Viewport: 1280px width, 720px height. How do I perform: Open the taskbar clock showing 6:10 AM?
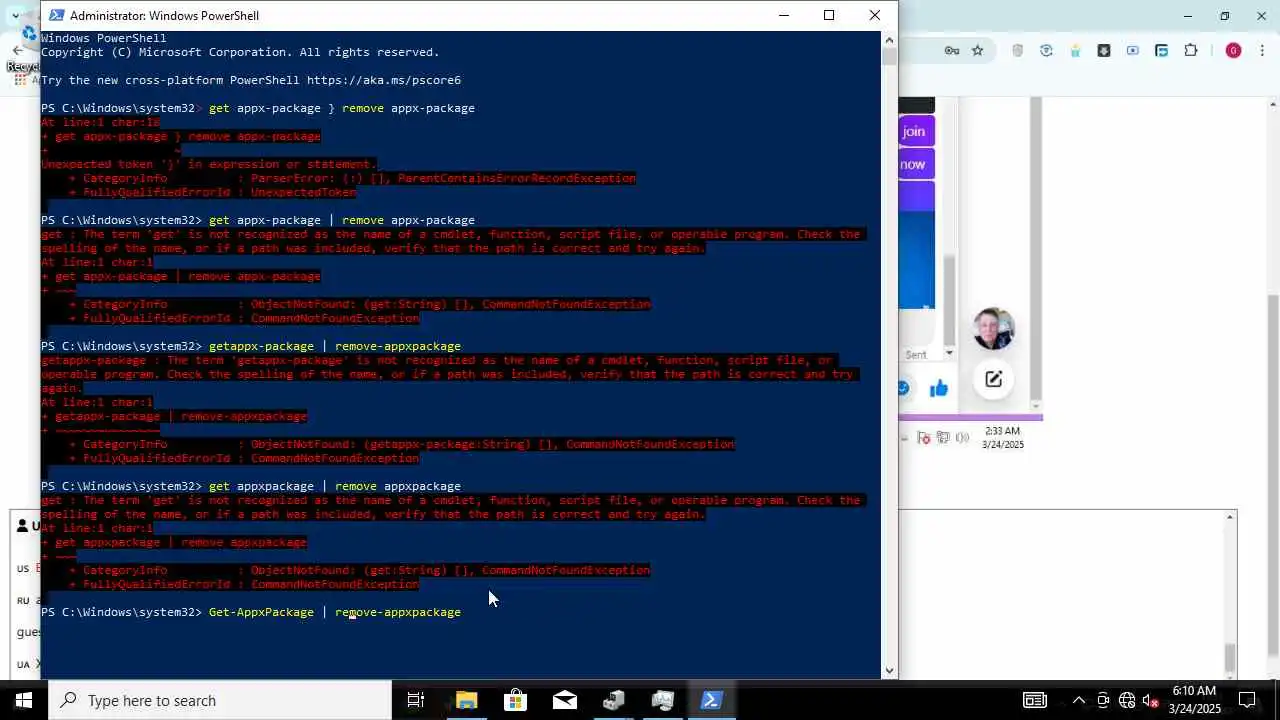pyautogui.click(x=1194, y=700)
